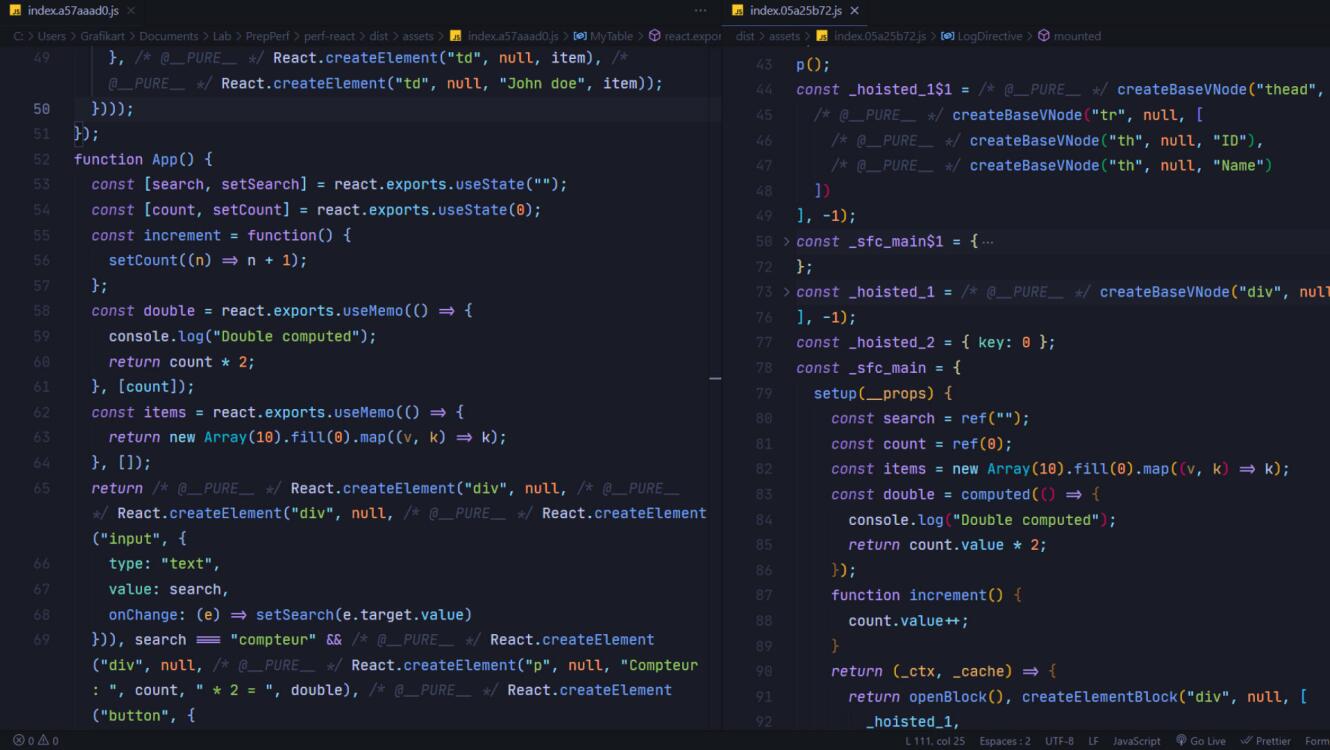The image size is (1330, 750).
Task: Click the Go Live broadcast icon
Action: click(1181, 741)
